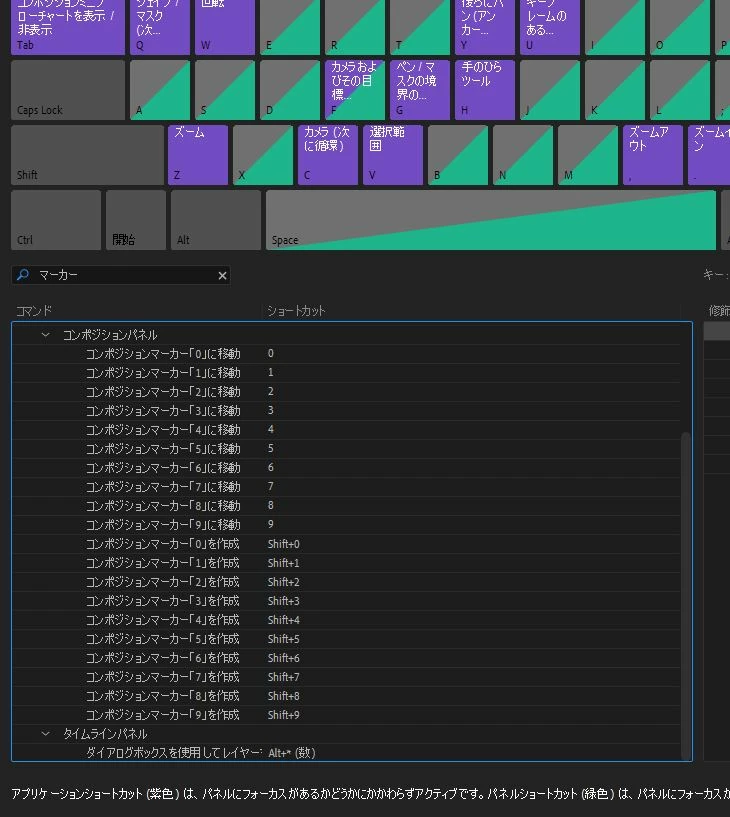Select the J key on keyboard layout
Image resolution: width=730 pixels, height=817 pixels.
point(550,90)
